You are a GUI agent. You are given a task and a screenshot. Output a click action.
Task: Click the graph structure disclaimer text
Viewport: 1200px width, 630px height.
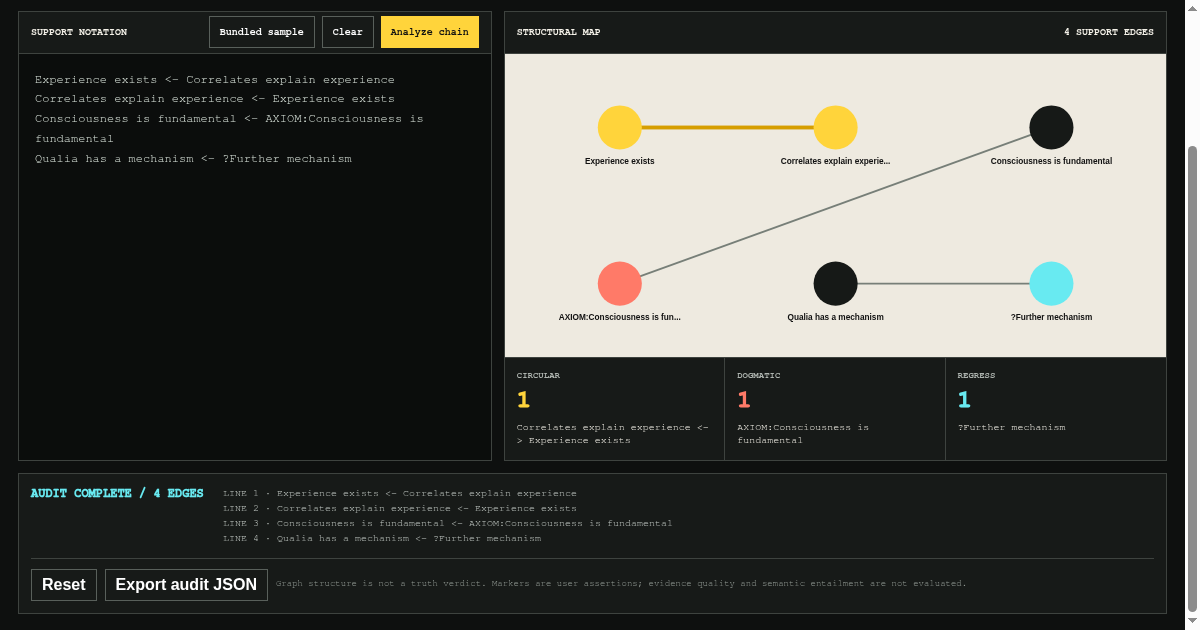pyautogui.click(x=621, y=584)
